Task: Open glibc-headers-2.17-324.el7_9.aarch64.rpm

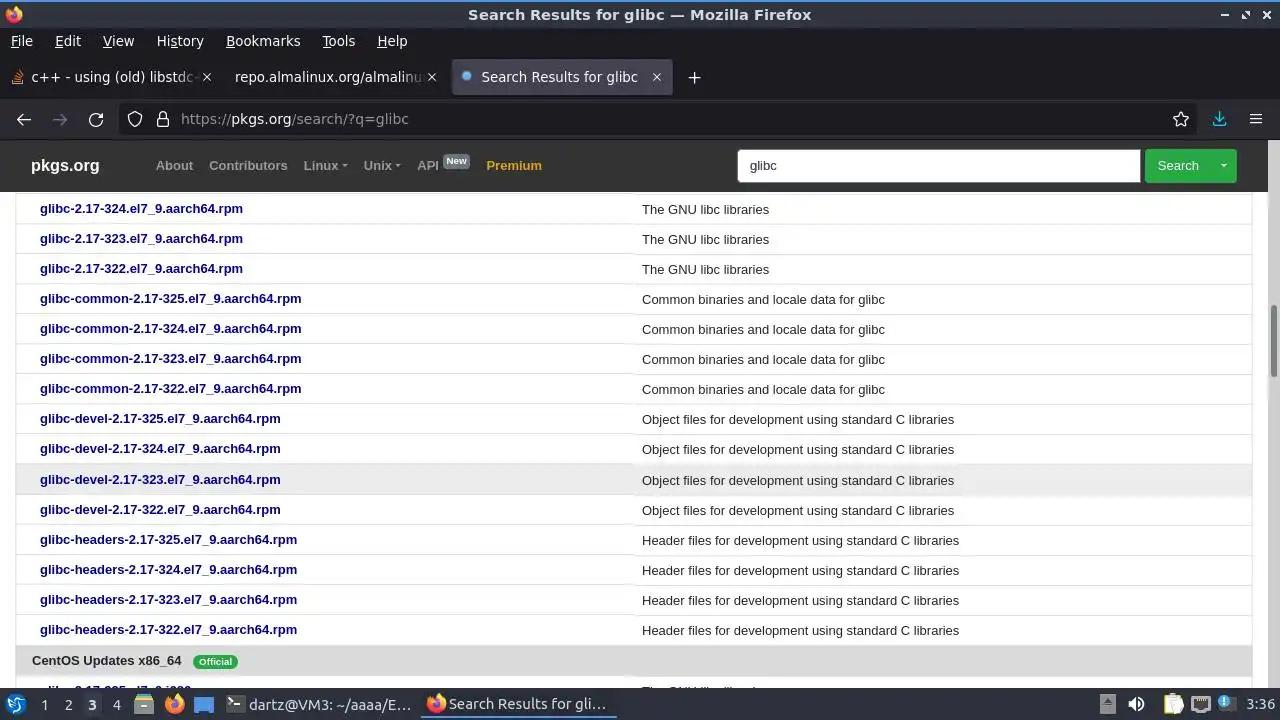Action: pyautogui.click(x=168, y=570)
